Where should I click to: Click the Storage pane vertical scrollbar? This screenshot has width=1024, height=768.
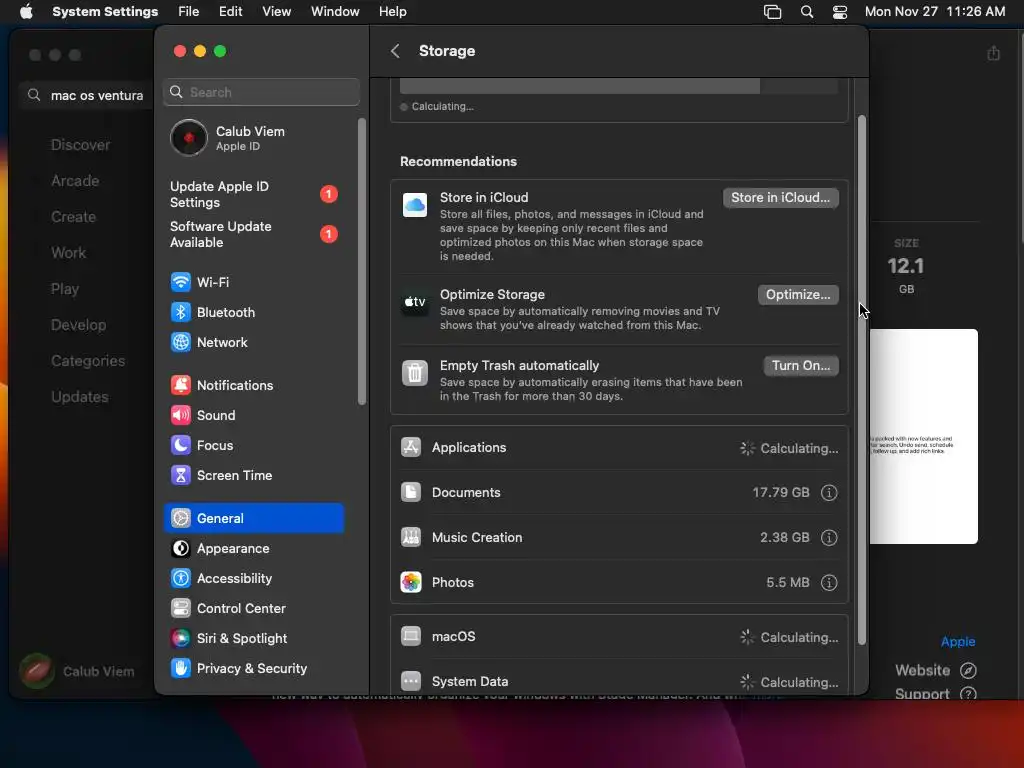tap(861, 380)
